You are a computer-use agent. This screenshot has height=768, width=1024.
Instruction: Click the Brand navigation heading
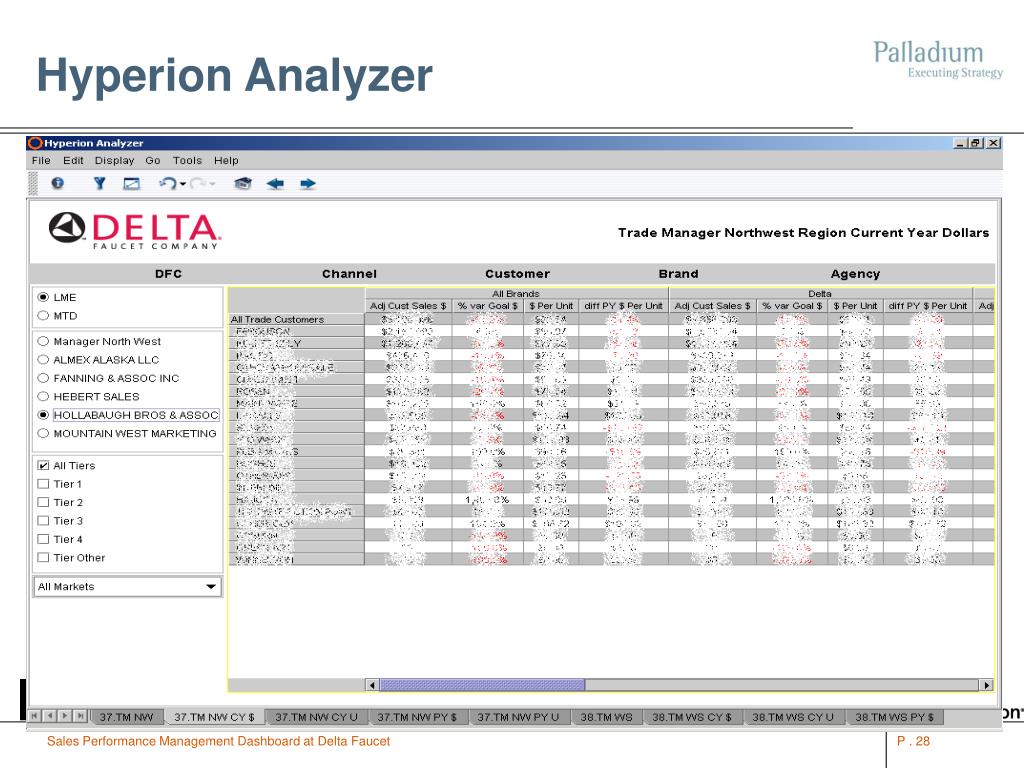point(679,274)
